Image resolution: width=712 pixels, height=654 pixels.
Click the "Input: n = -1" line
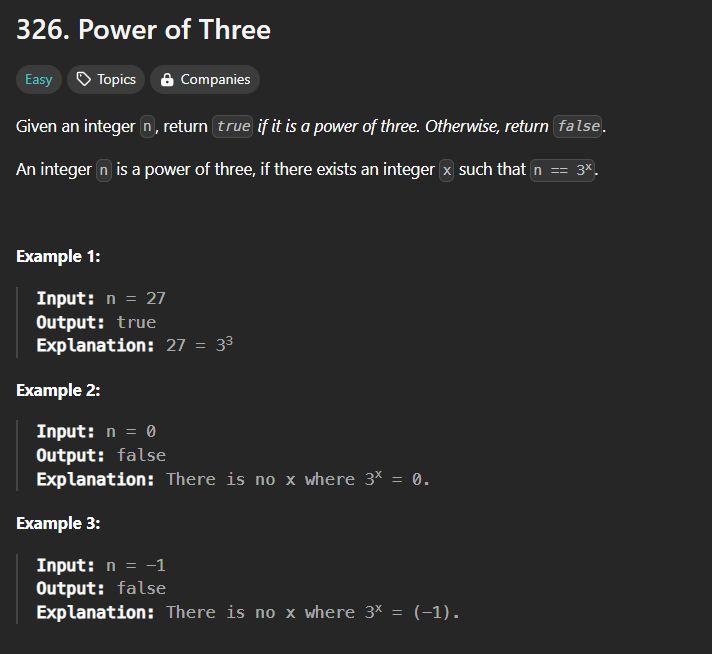tap(101, 565)
